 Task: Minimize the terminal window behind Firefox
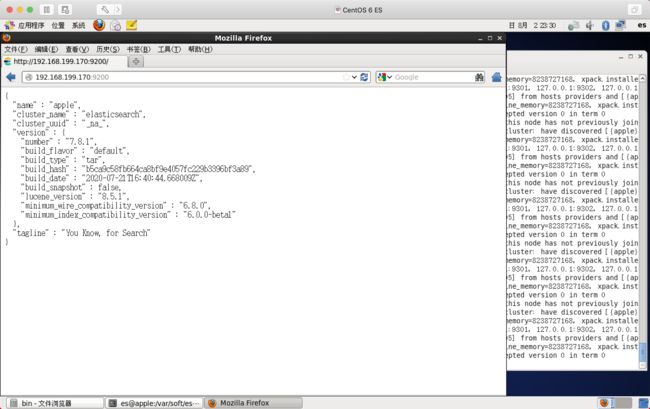pyautogui.click(x=621, y=57)
